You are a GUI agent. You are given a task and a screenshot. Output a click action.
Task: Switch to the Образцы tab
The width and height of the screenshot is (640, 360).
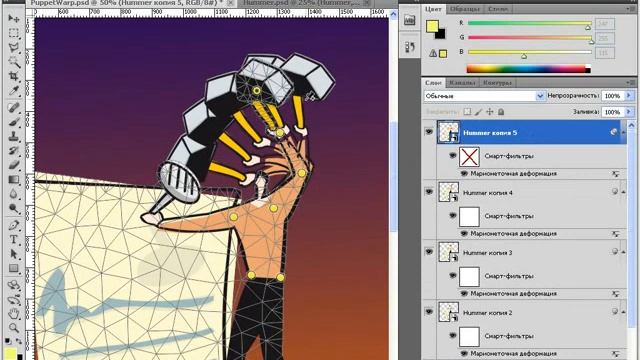pos(465,9)
